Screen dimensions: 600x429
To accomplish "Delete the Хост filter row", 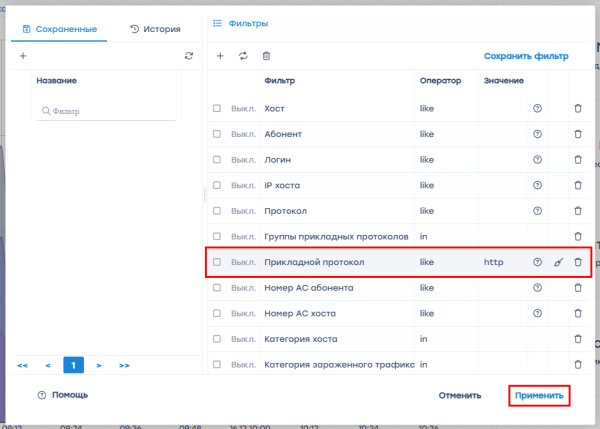I will (x=577, y=108).
